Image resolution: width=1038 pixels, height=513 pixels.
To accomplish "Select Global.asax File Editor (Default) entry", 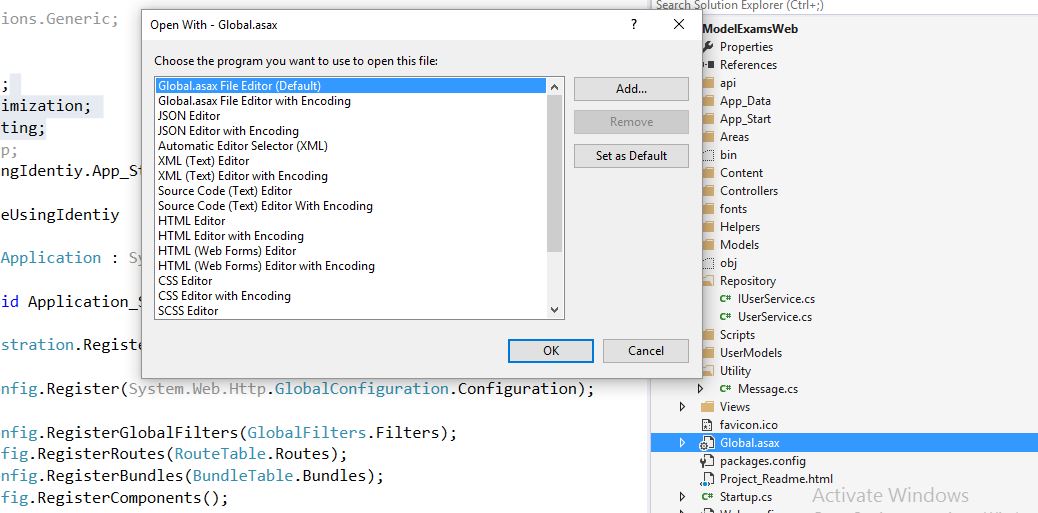I will [x=351, y=86].
